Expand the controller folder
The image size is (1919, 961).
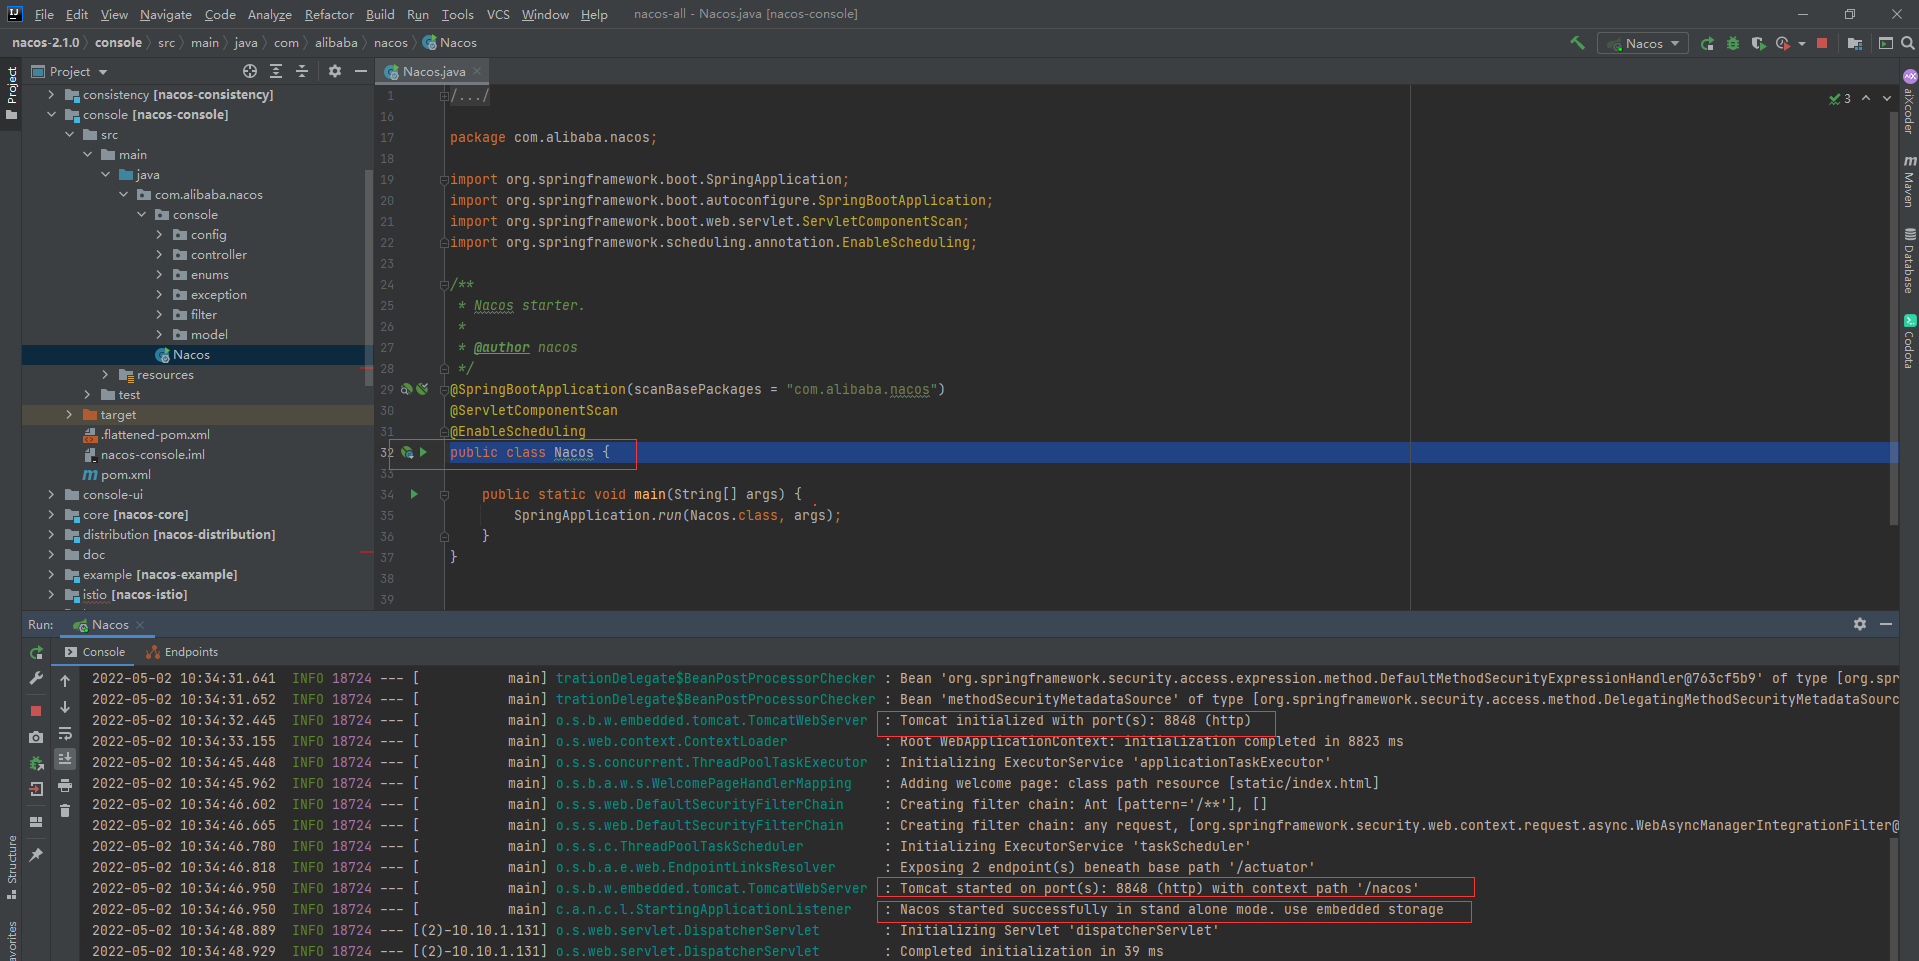coord(159,254)
